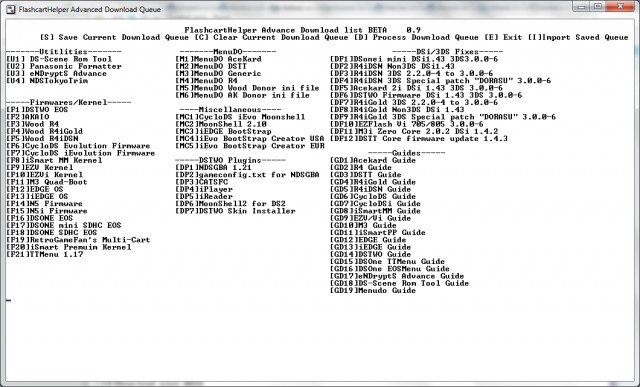
Task: Select [M1] MenuDO AceKard item
Action: (218, 59)
